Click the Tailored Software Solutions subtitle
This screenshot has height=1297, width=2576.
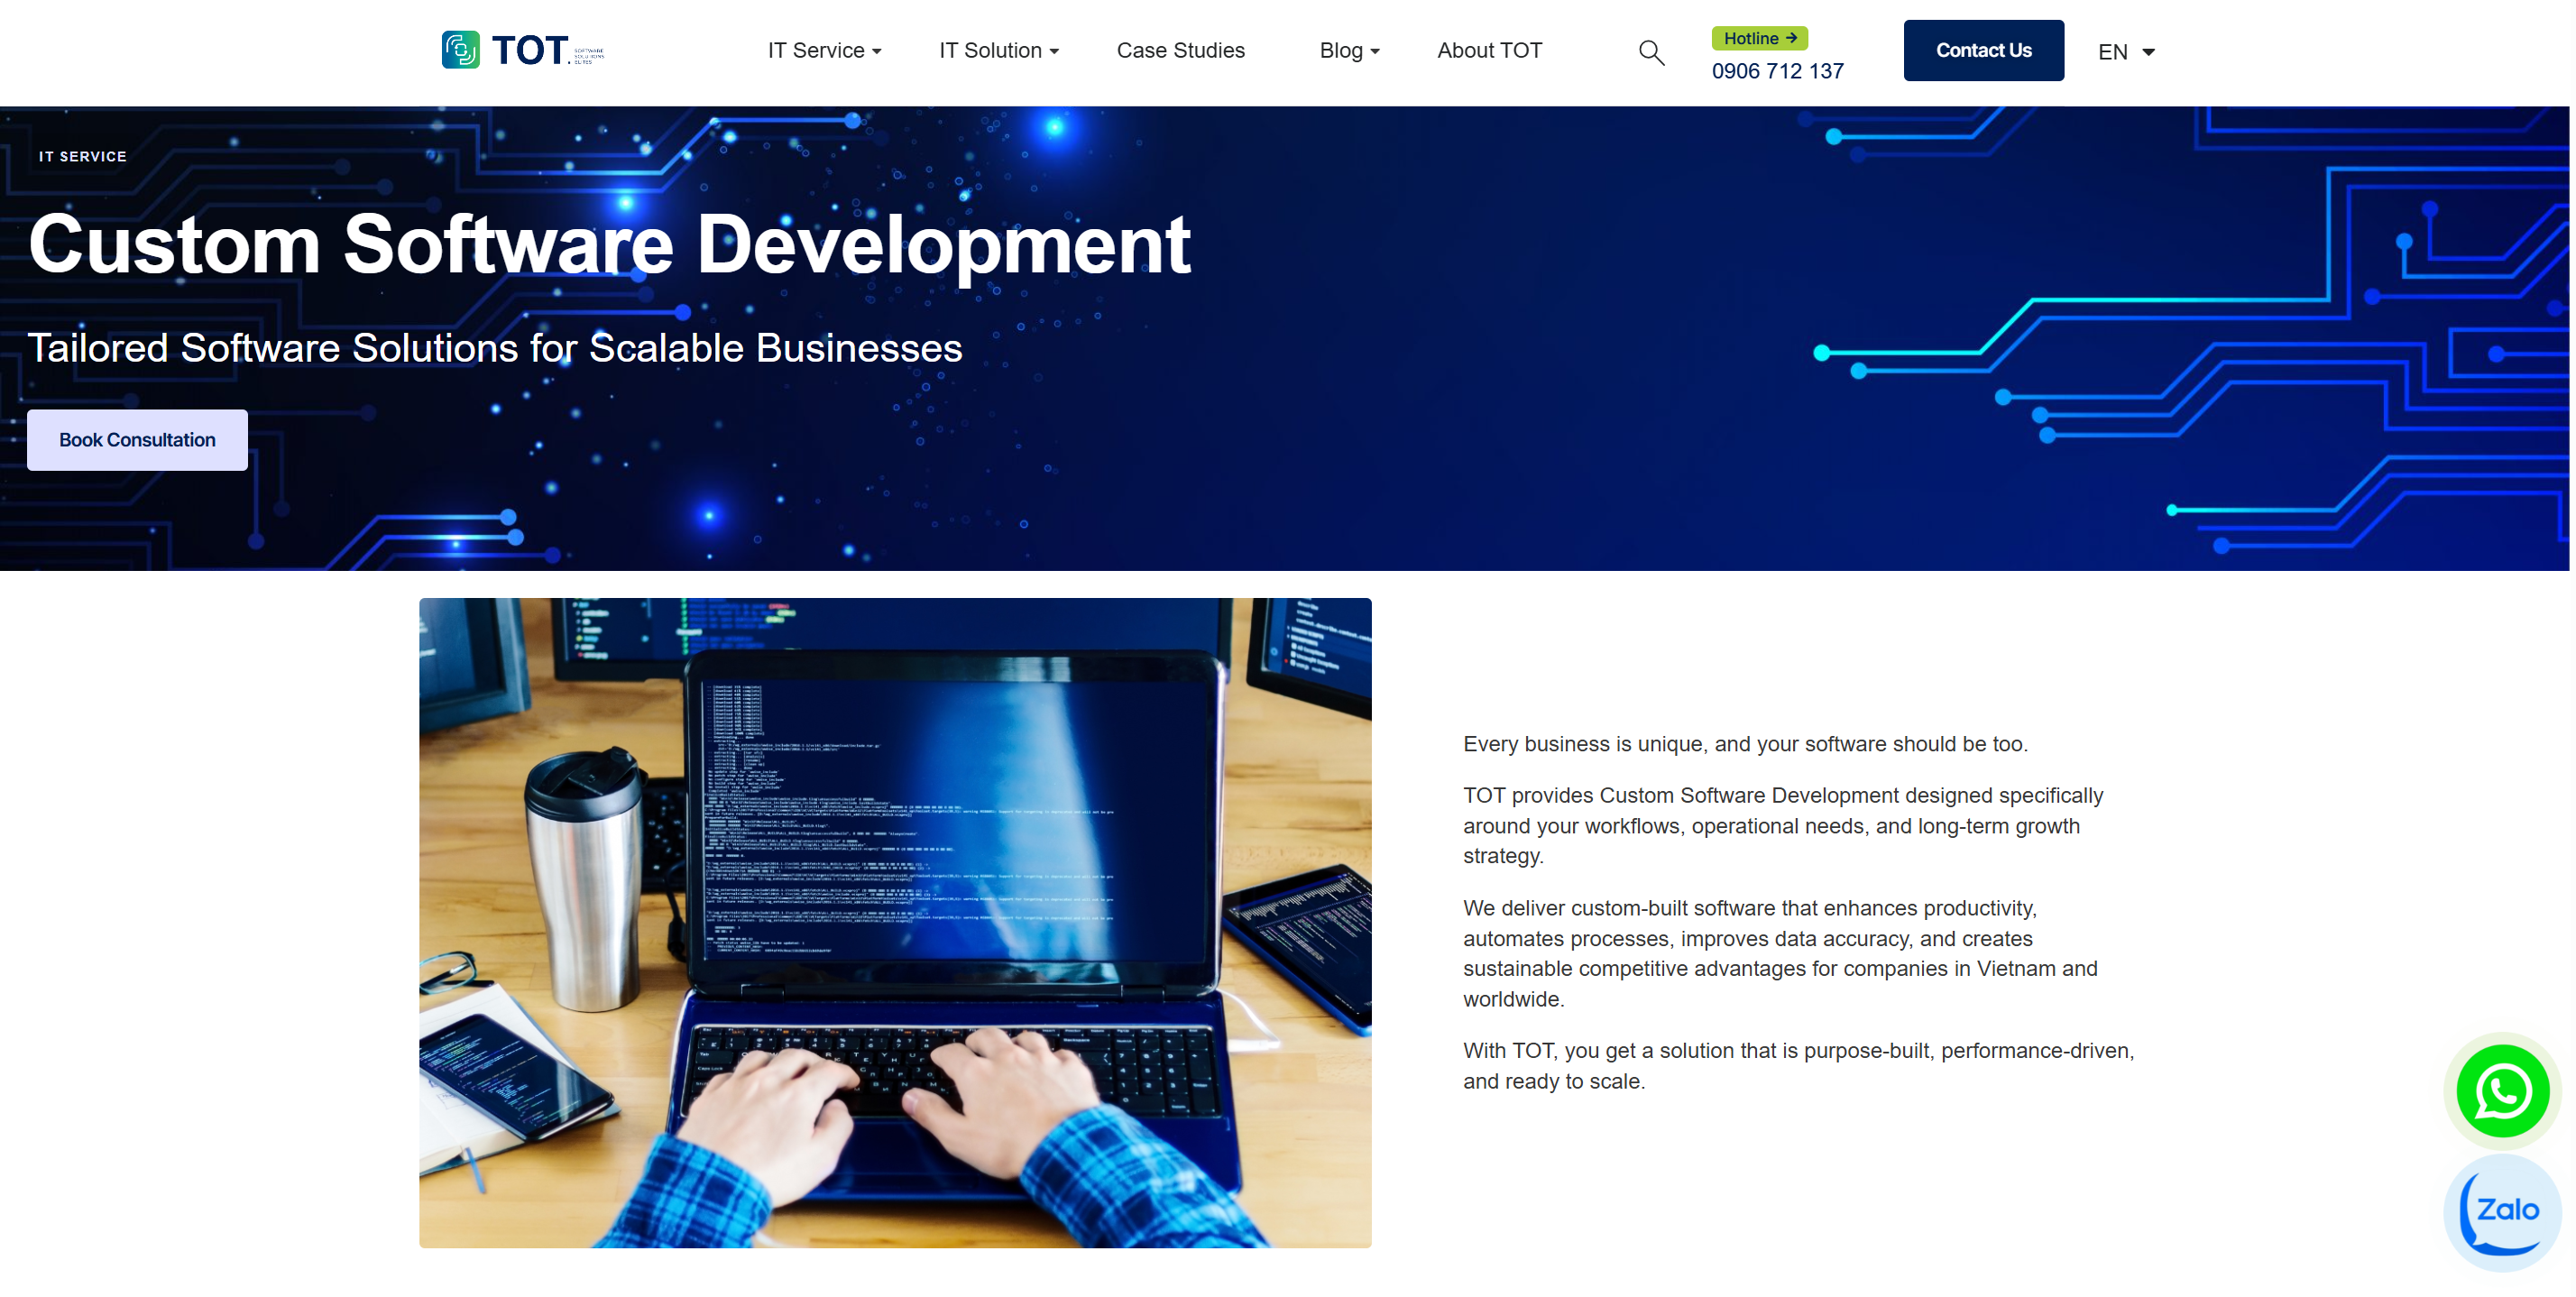[x=494, y=348]
